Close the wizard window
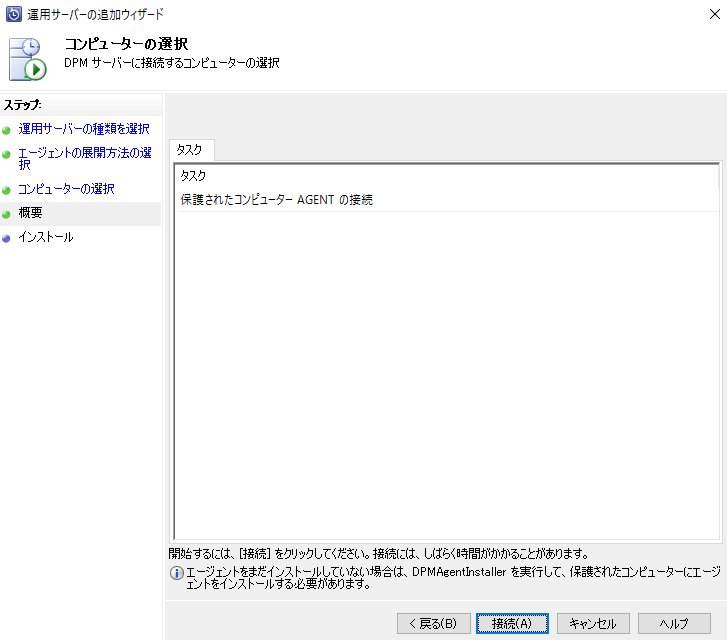Image resolution: width=727 pixels, height=640 pixels. [714, 14]
